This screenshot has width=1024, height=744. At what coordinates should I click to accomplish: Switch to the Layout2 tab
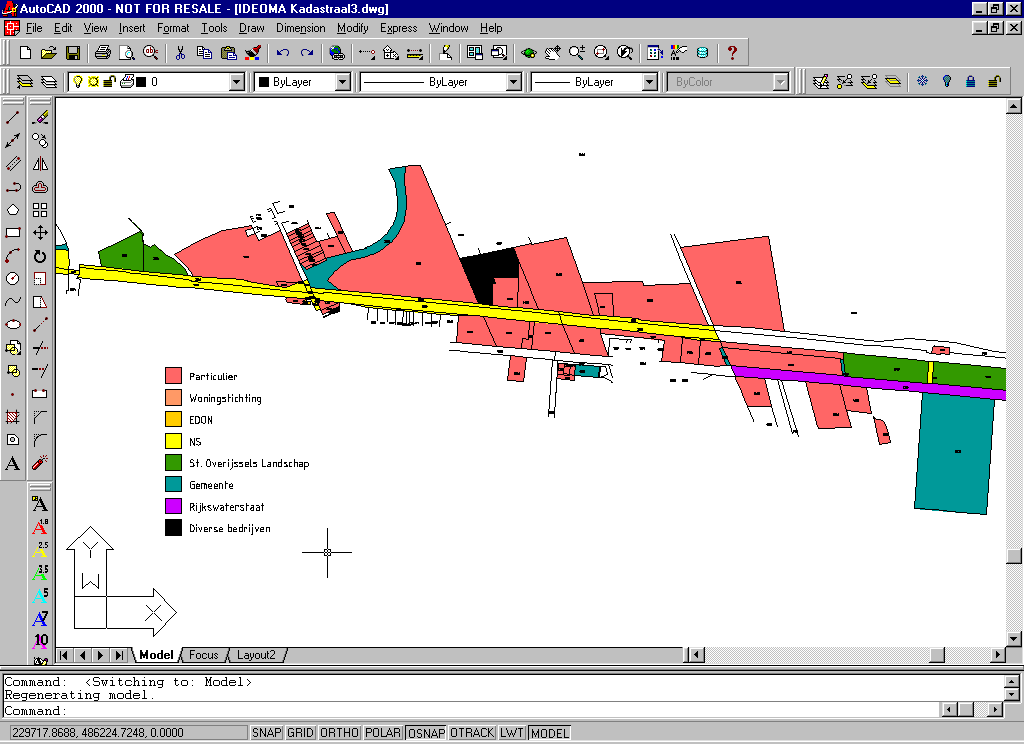click(x=256, y=655)
